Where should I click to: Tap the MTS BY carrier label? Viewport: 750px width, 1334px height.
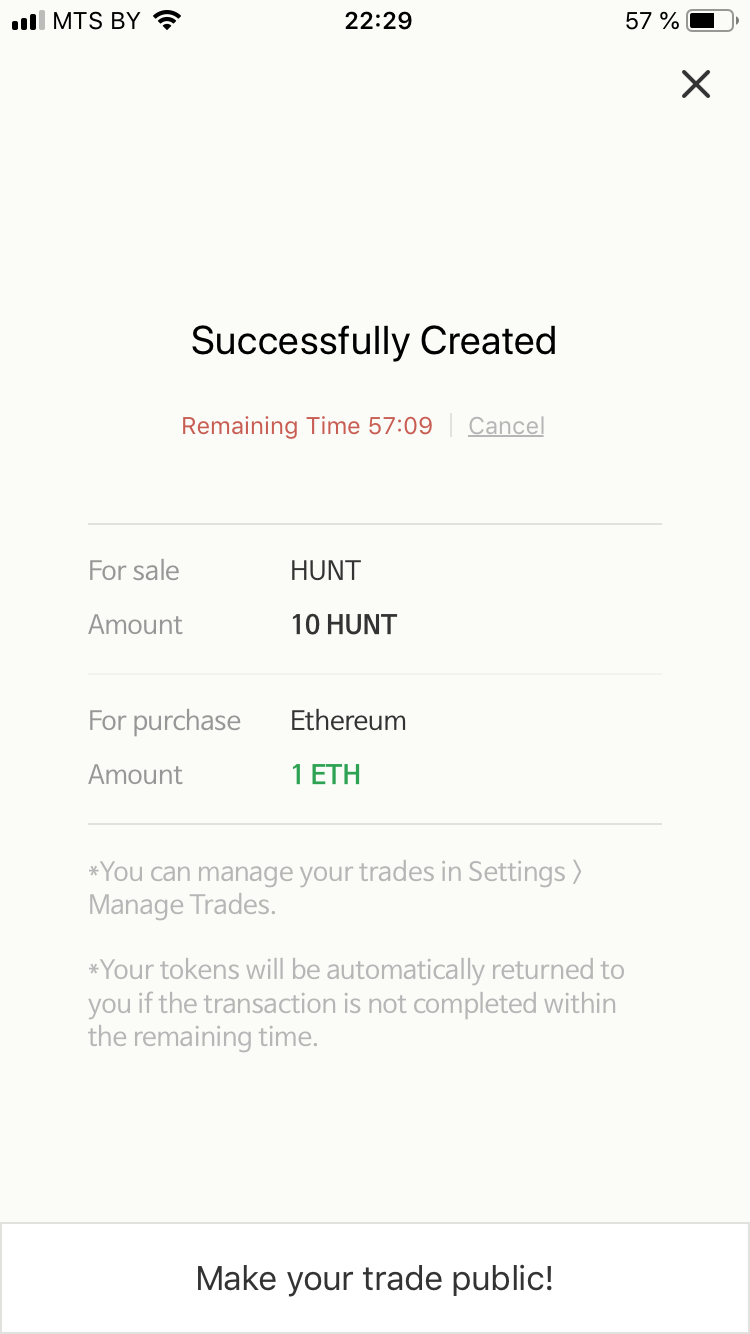[x=96, y=21]
